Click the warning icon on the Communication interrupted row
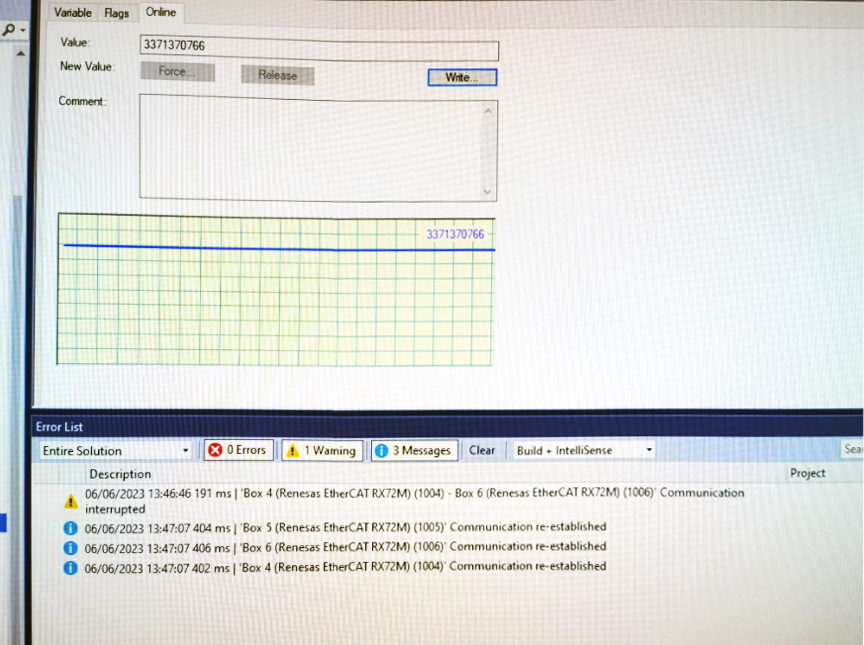 click(71, 501)
